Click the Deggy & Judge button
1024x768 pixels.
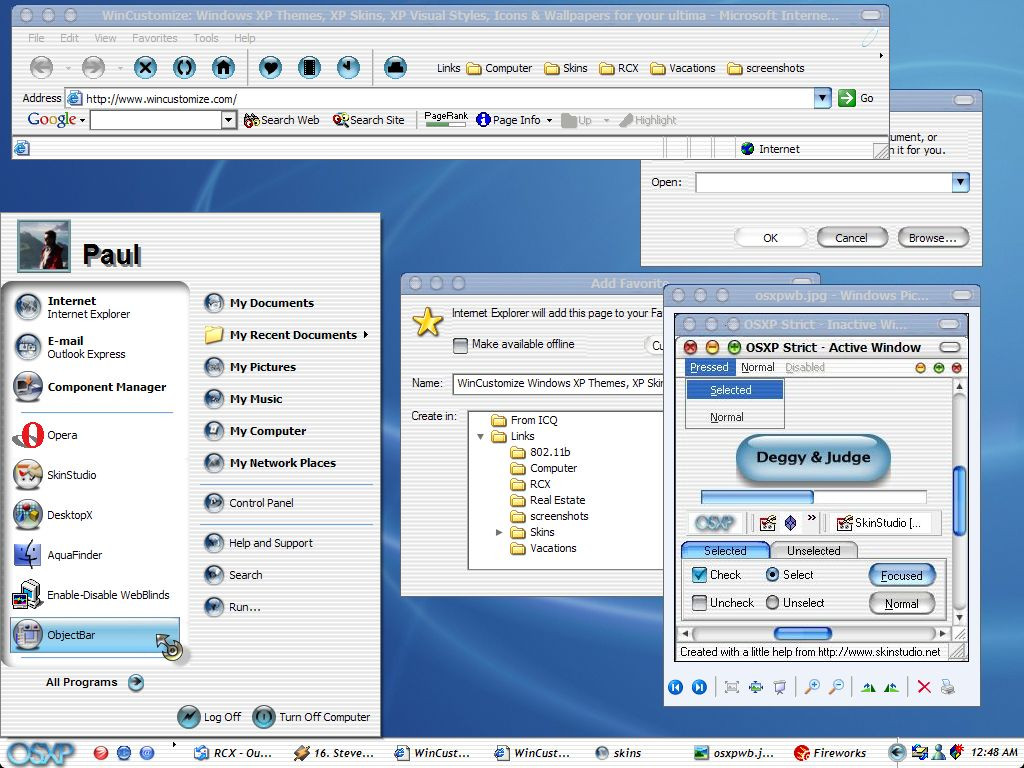813,458
